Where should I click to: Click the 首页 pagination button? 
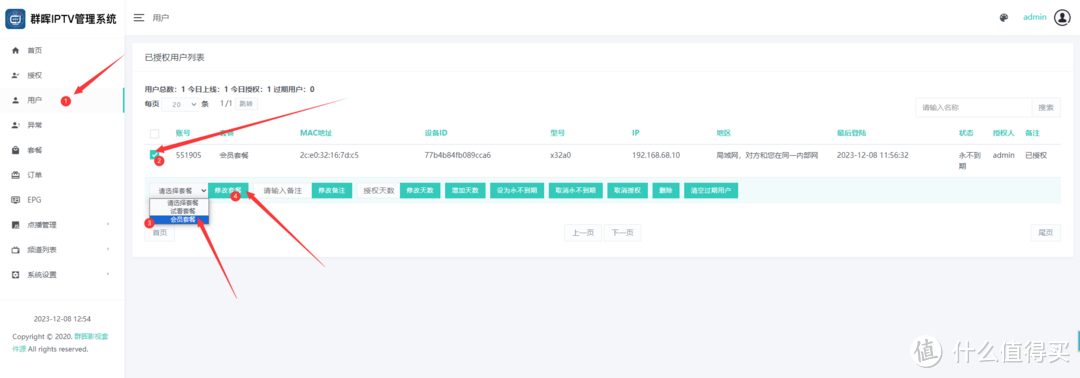[160, 233]
